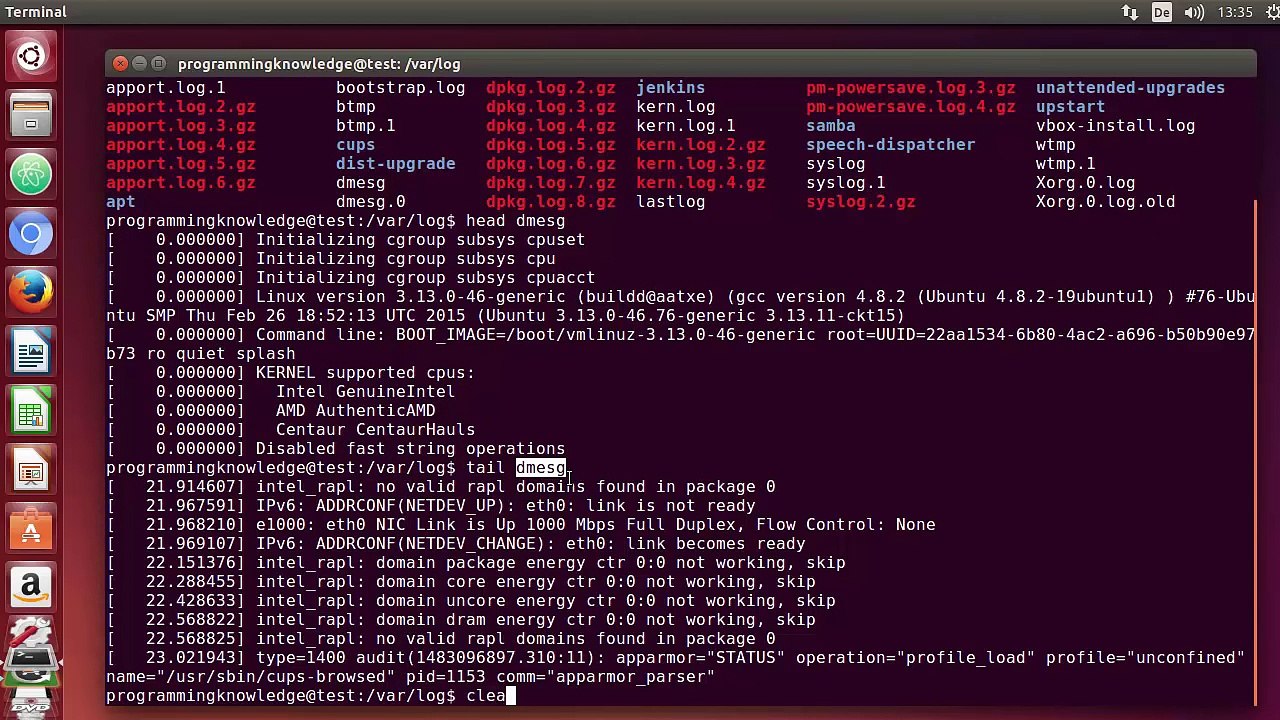Screen dimensions: 1280x720
Task: Launch Chromium browser from the launcher
Action: point(31,234)
